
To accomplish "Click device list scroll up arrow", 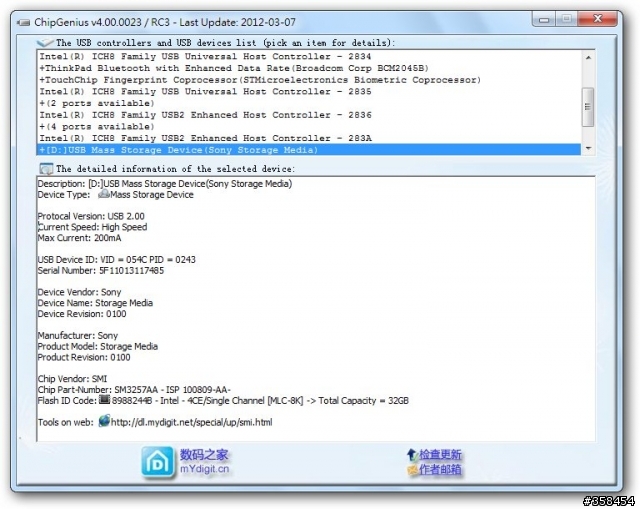I will coord(588,58).
